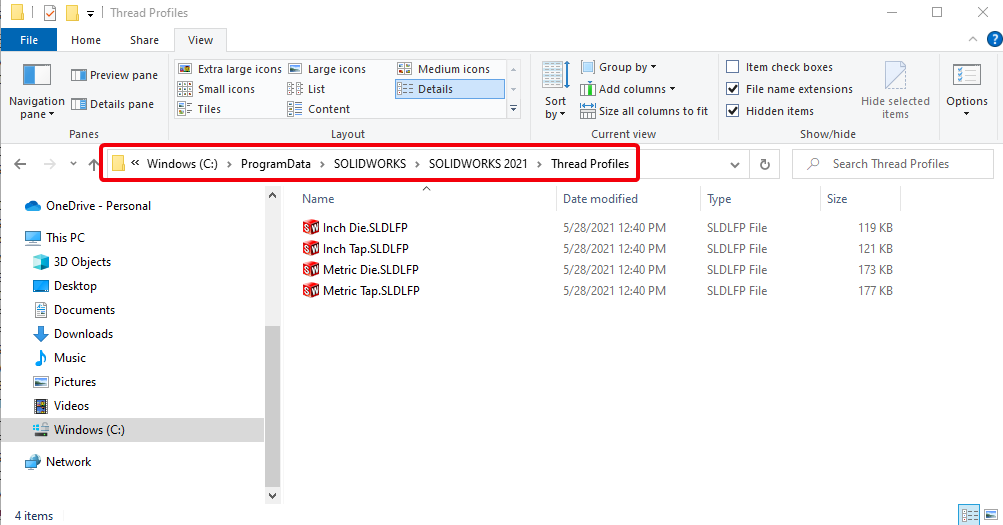This screenshot has width=1003, height=525.
Task: Choose Large icons layout
Action: click(x=328, y=68)
